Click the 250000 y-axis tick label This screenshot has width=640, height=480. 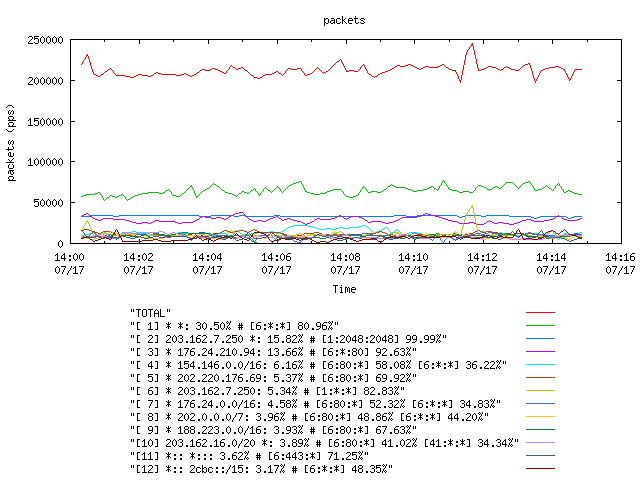pos(45,40)
